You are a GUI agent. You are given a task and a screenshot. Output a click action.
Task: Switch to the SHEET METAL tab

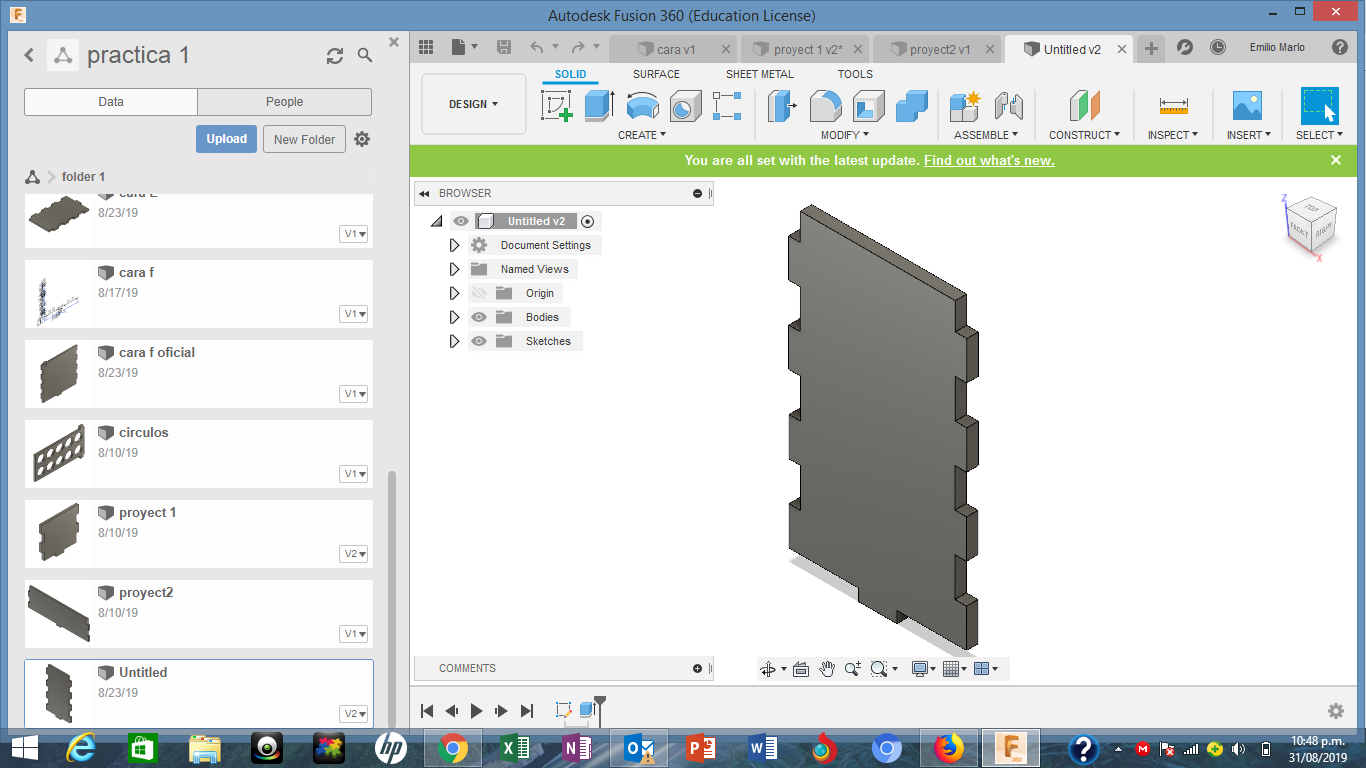pos(760,74)
